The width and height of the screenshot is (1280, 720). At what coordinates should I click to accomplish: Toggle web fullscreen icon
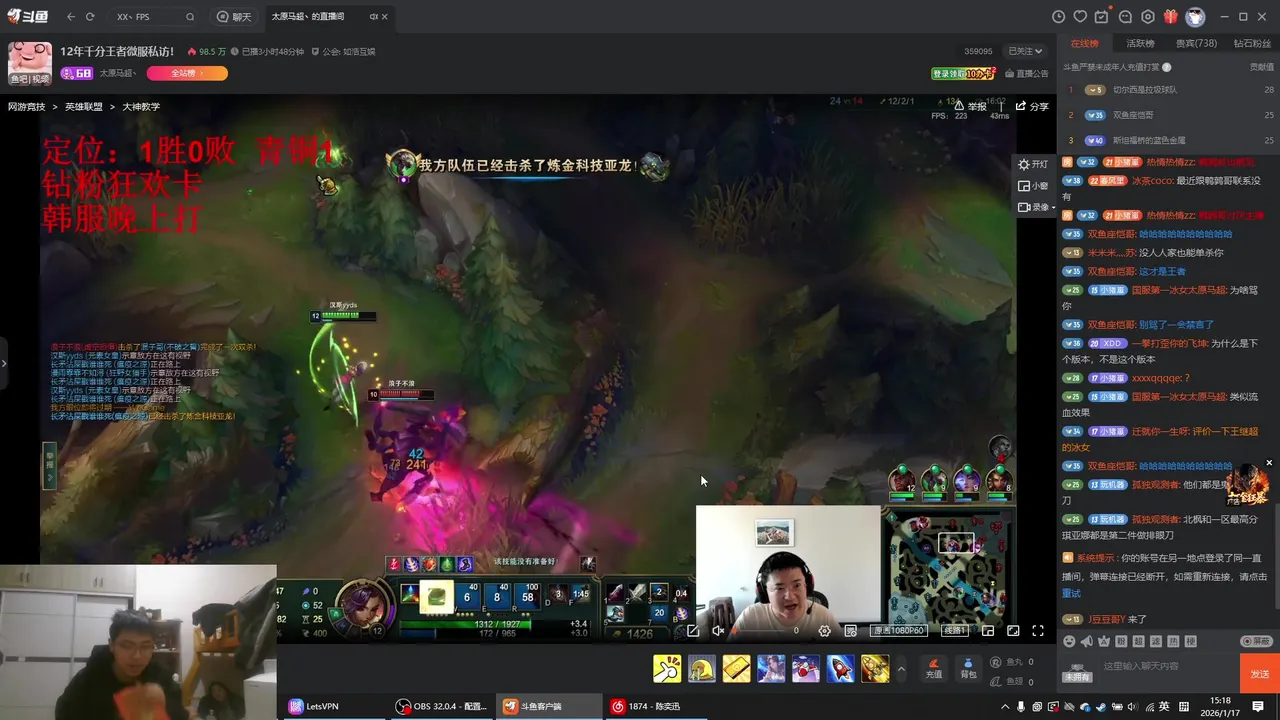[x=1013, y=631]
